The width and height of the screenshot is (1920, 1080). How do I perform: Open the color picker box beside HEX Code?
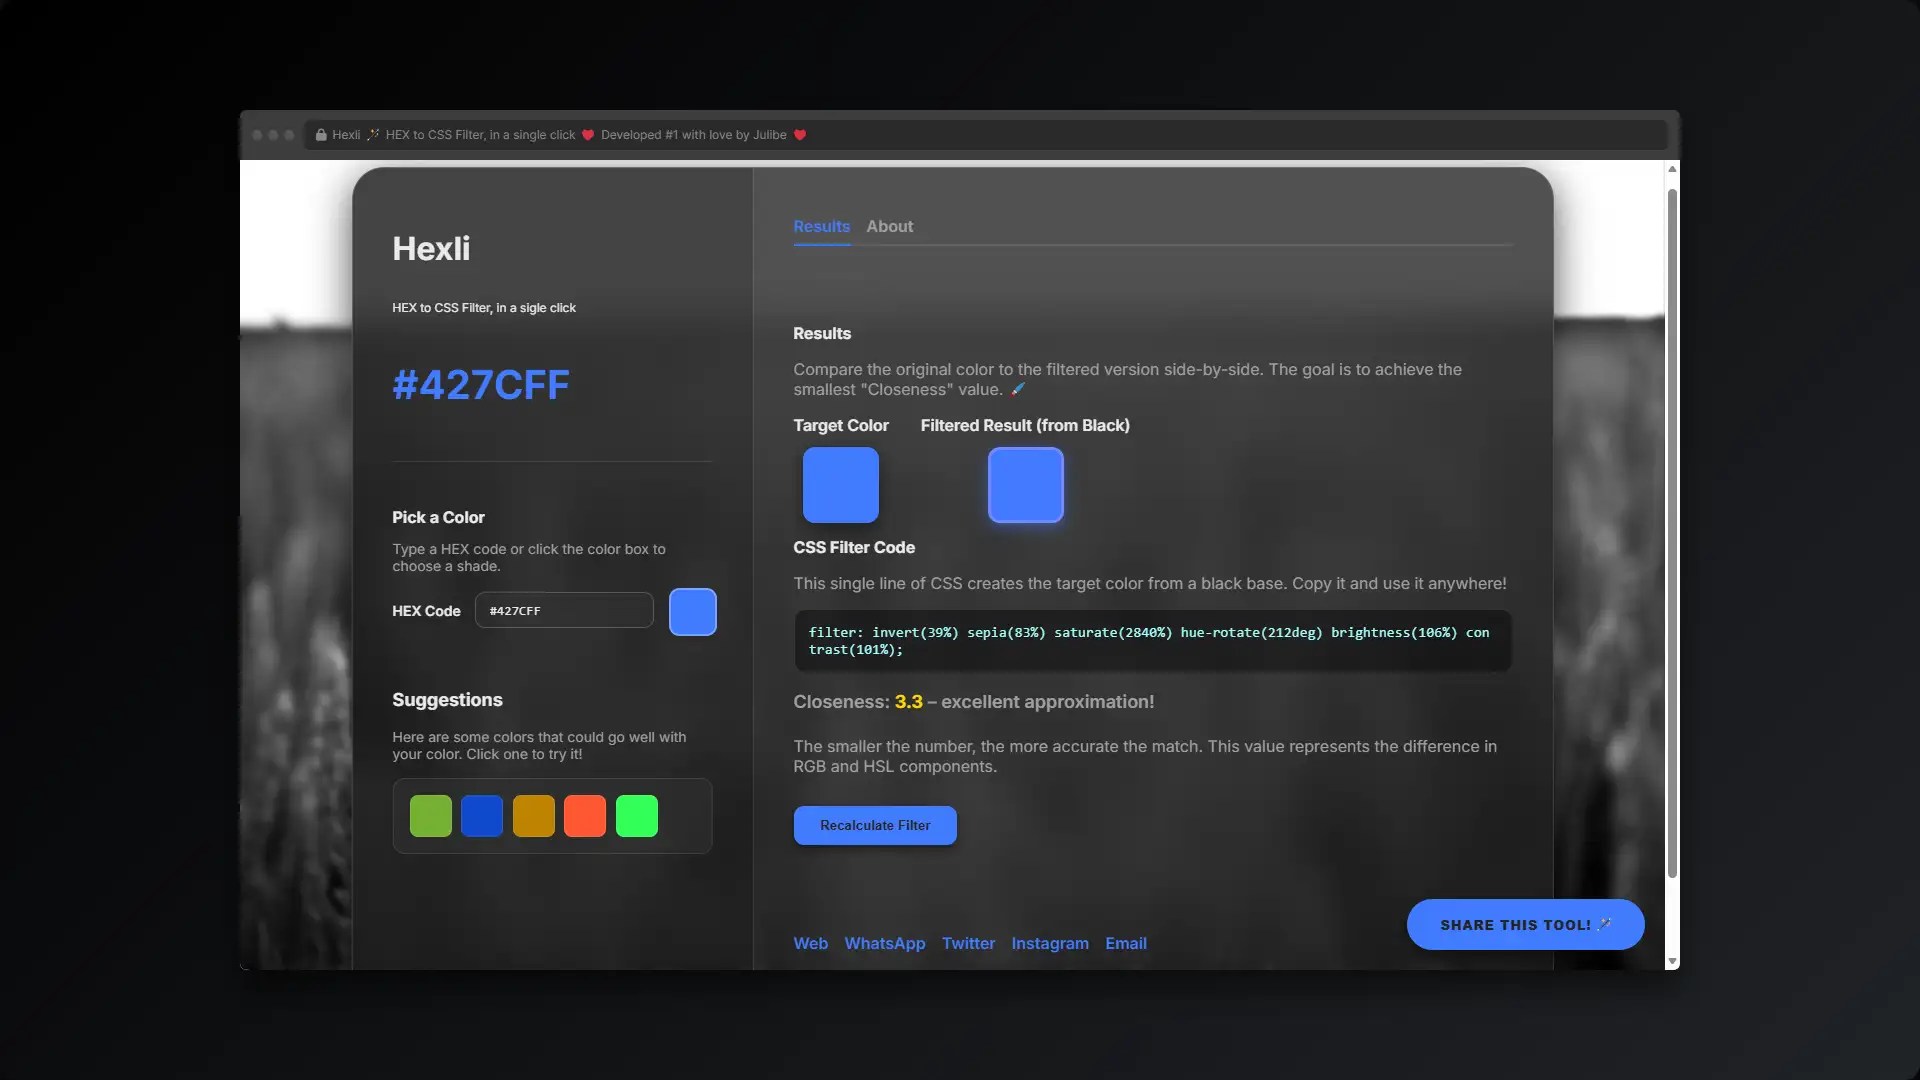[692, 612]
